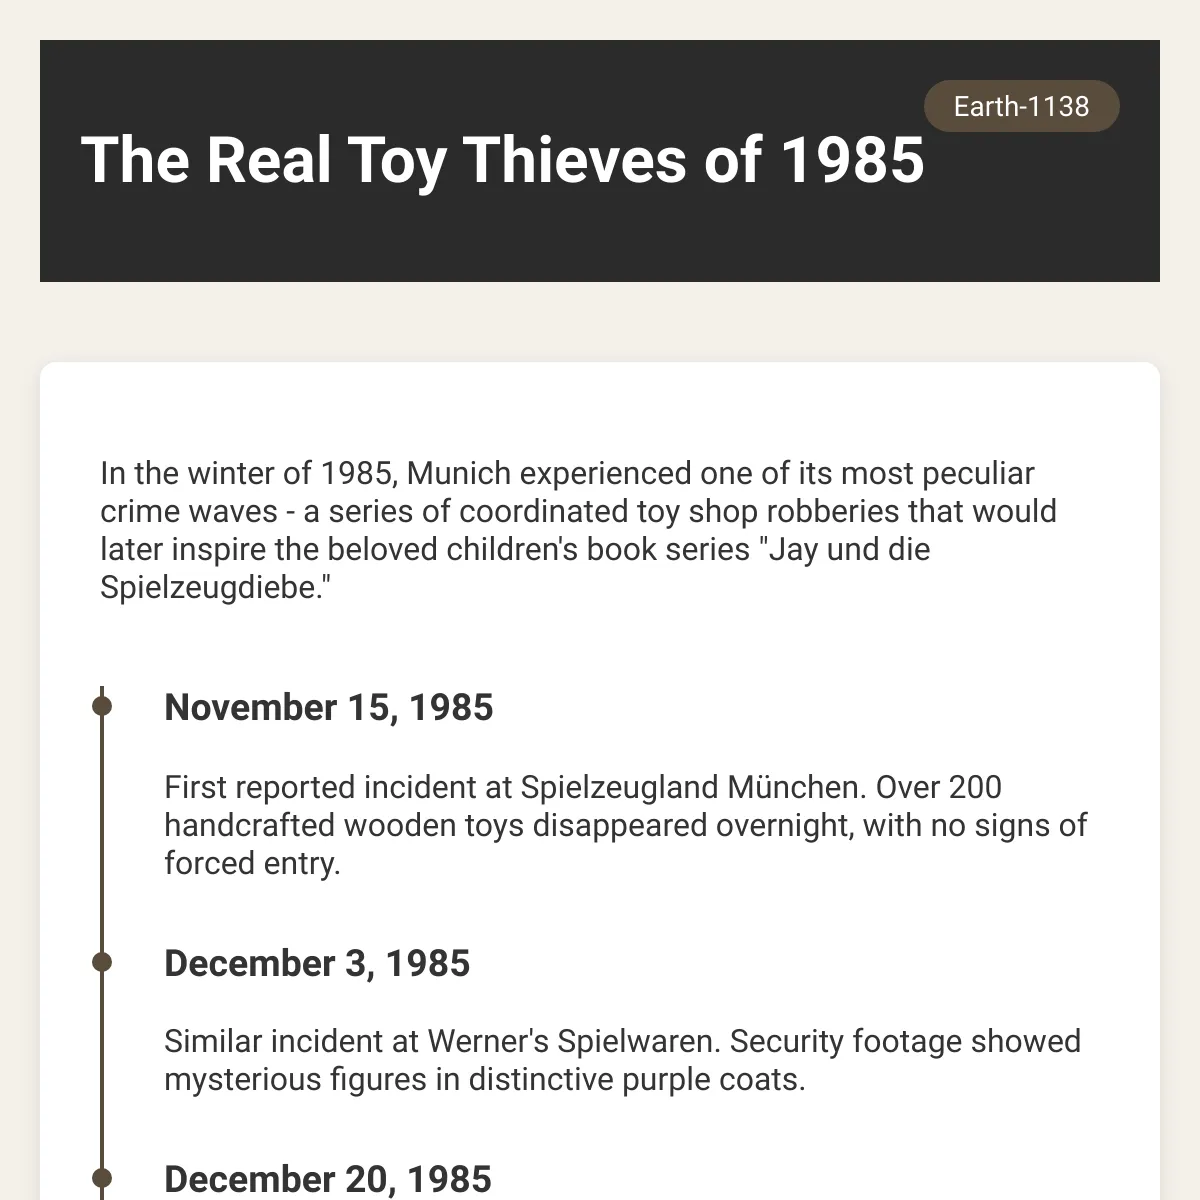1200x1200 pixels.
Task: Click the December 3, 1985 heading
Action: [317, 963]
